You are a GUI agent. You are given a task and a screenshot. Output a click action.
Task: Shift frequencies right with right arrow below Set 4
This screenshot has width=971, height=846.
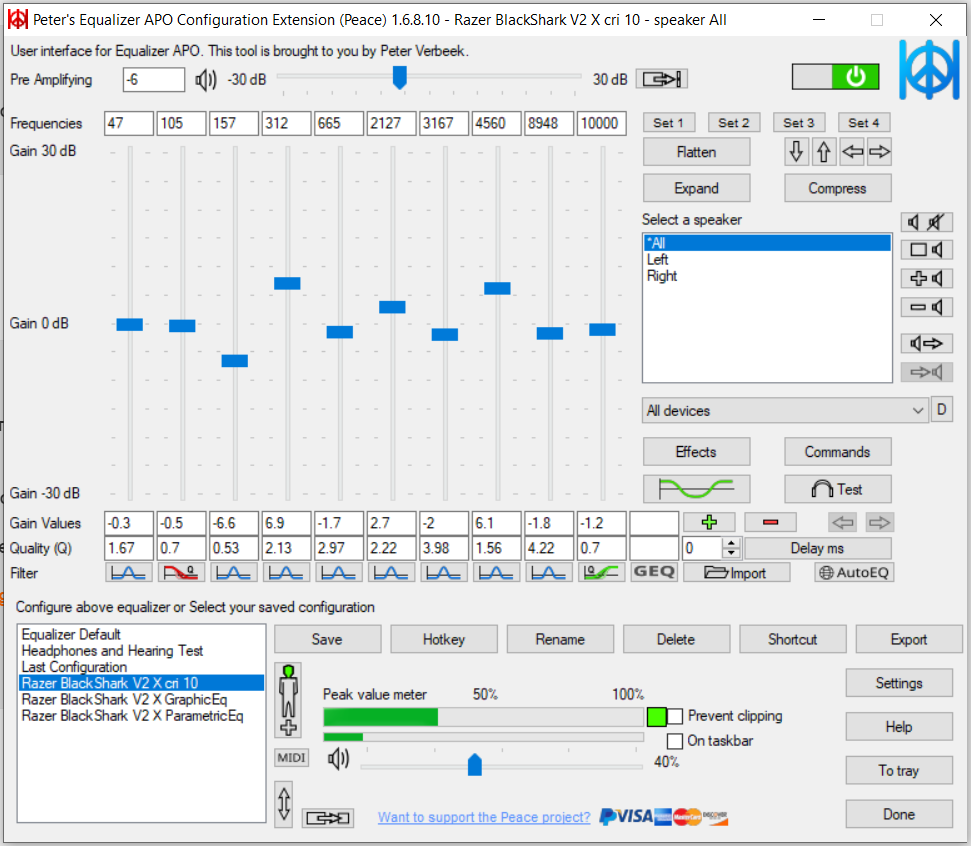point(879,152)
